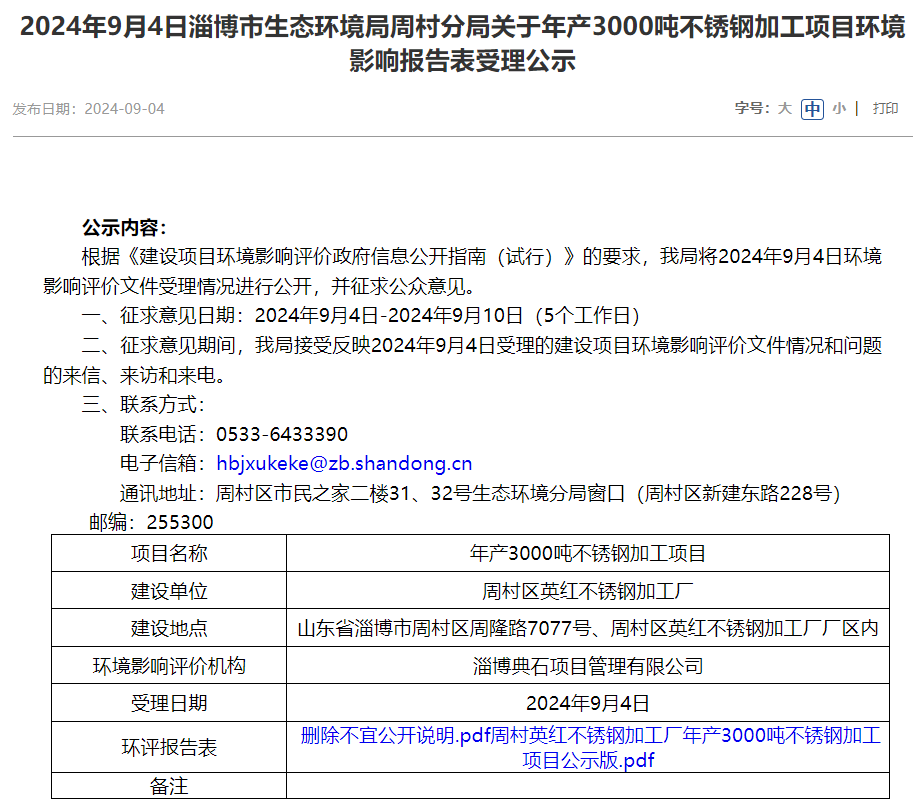Click the 周村区英红不锈钢加工厂 cell
Viewport: 924px width, 810px height.
pos(588,590)
